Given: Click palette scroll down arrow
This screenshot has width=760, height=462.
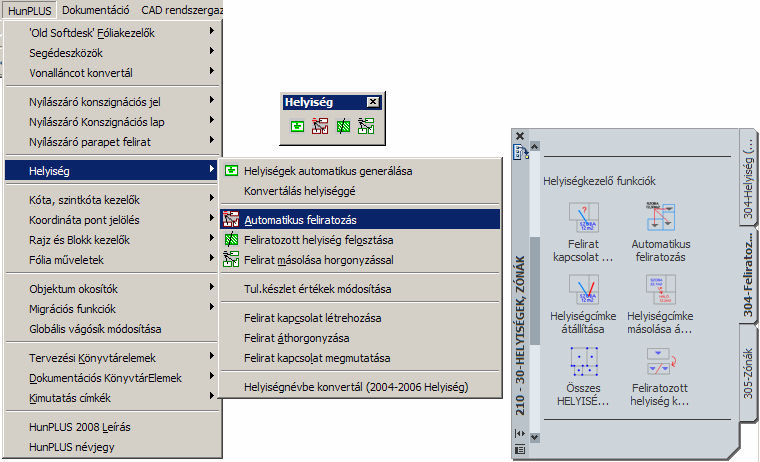Looking at the screenshot, I should click(535, 437).
